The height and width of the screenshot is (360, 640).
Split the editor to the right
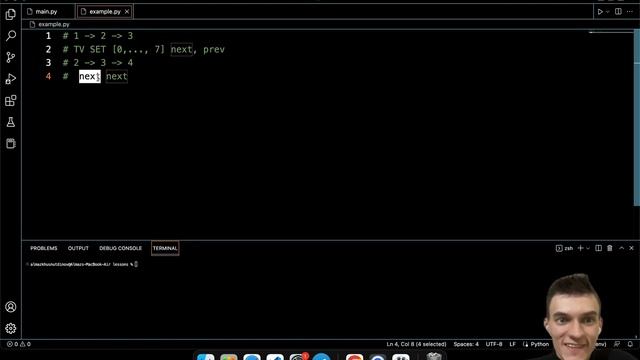(x=618, y=11)
